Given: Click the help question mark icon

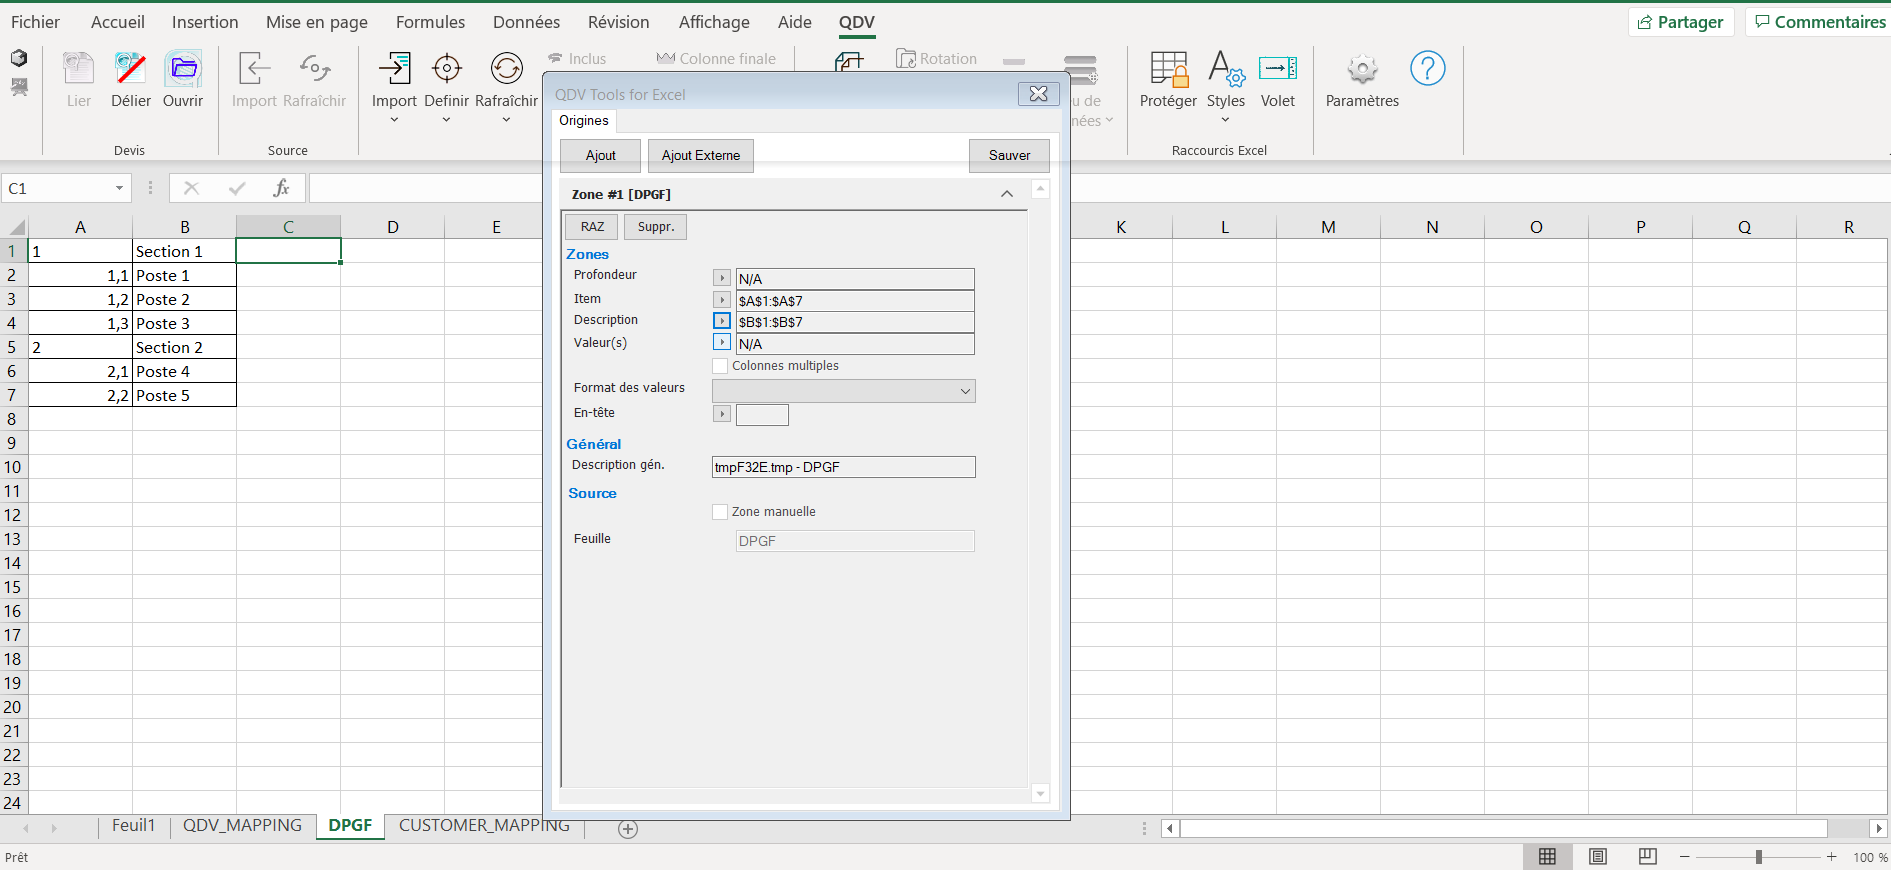Looking at the screenshot, I should 1427,69.
